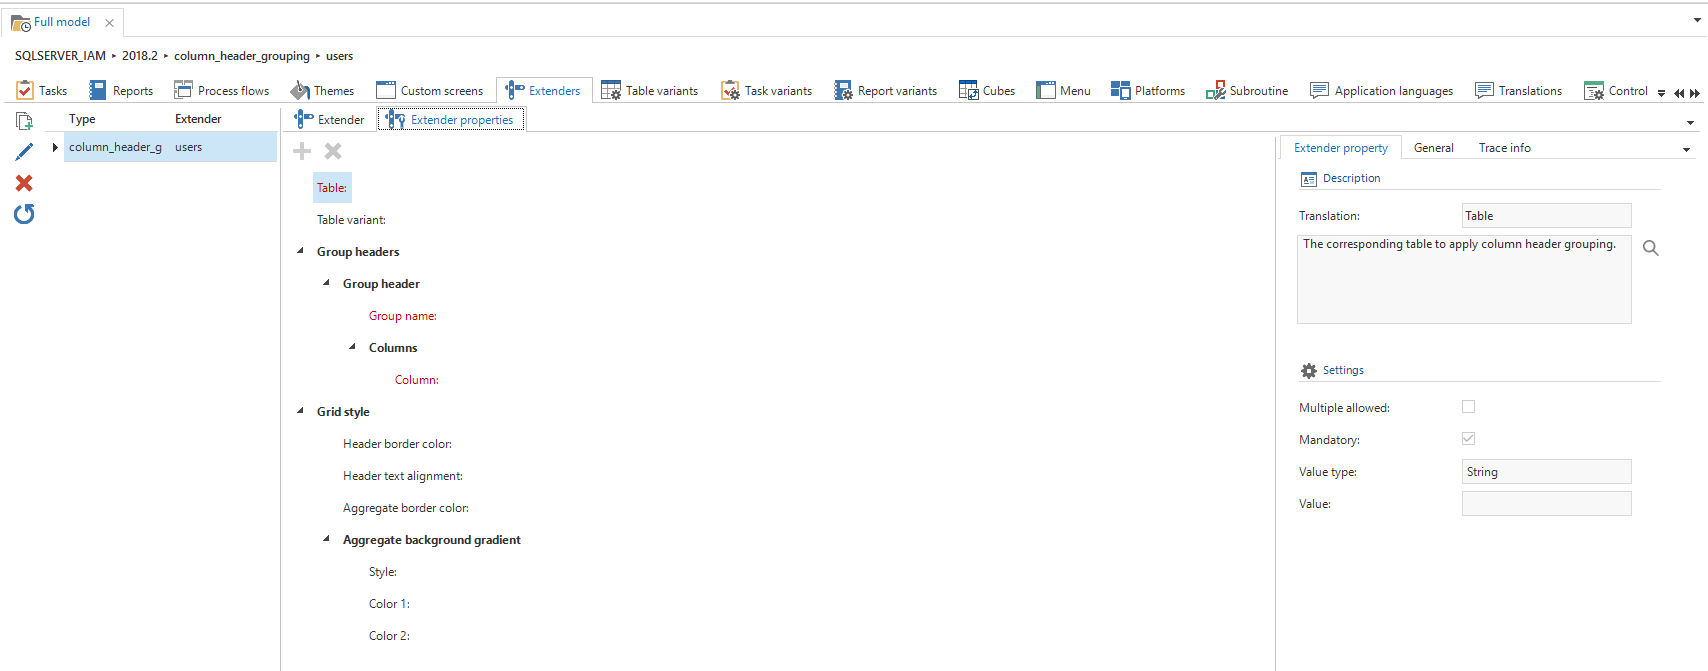Collapse the Group headers tree node

point(300,251)
